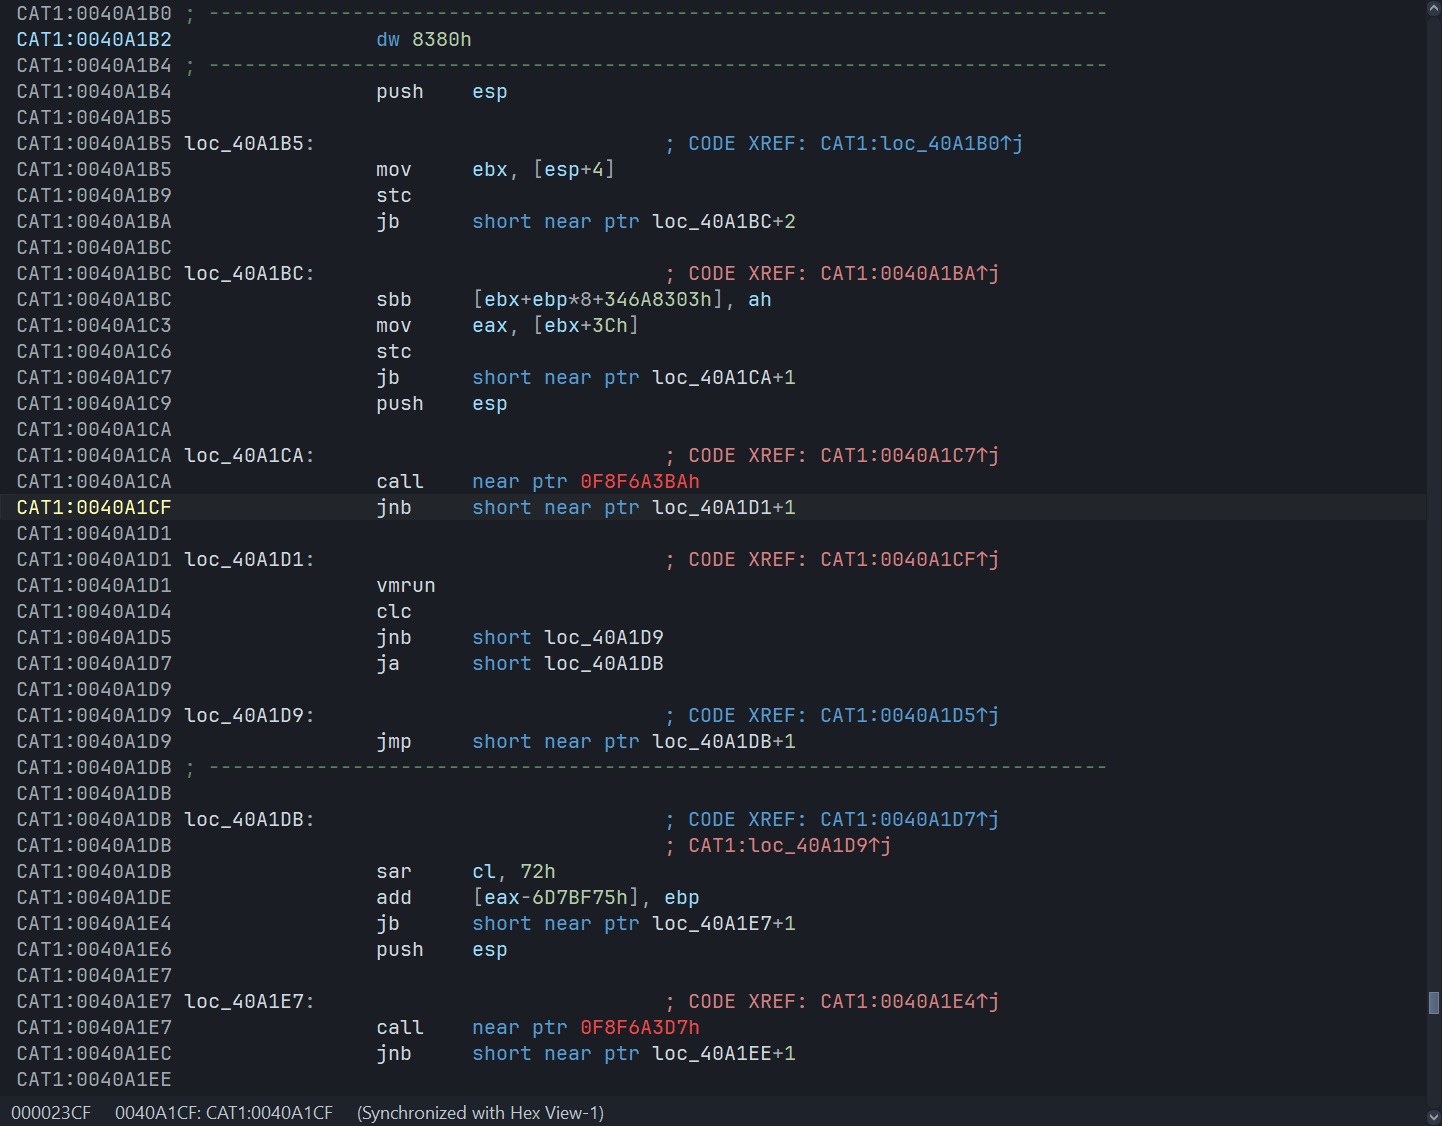This screenshot has height=1126, width=1442.
Task: Click the vertical scrollbar thumb
Action: (x=1433, y=1002)
